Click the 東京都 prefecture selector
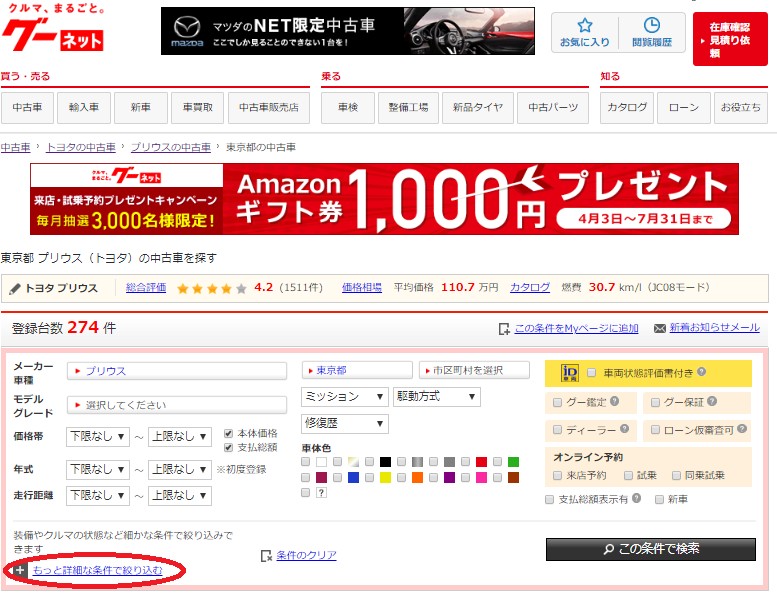The image size is (777, 597). (357, 370)
